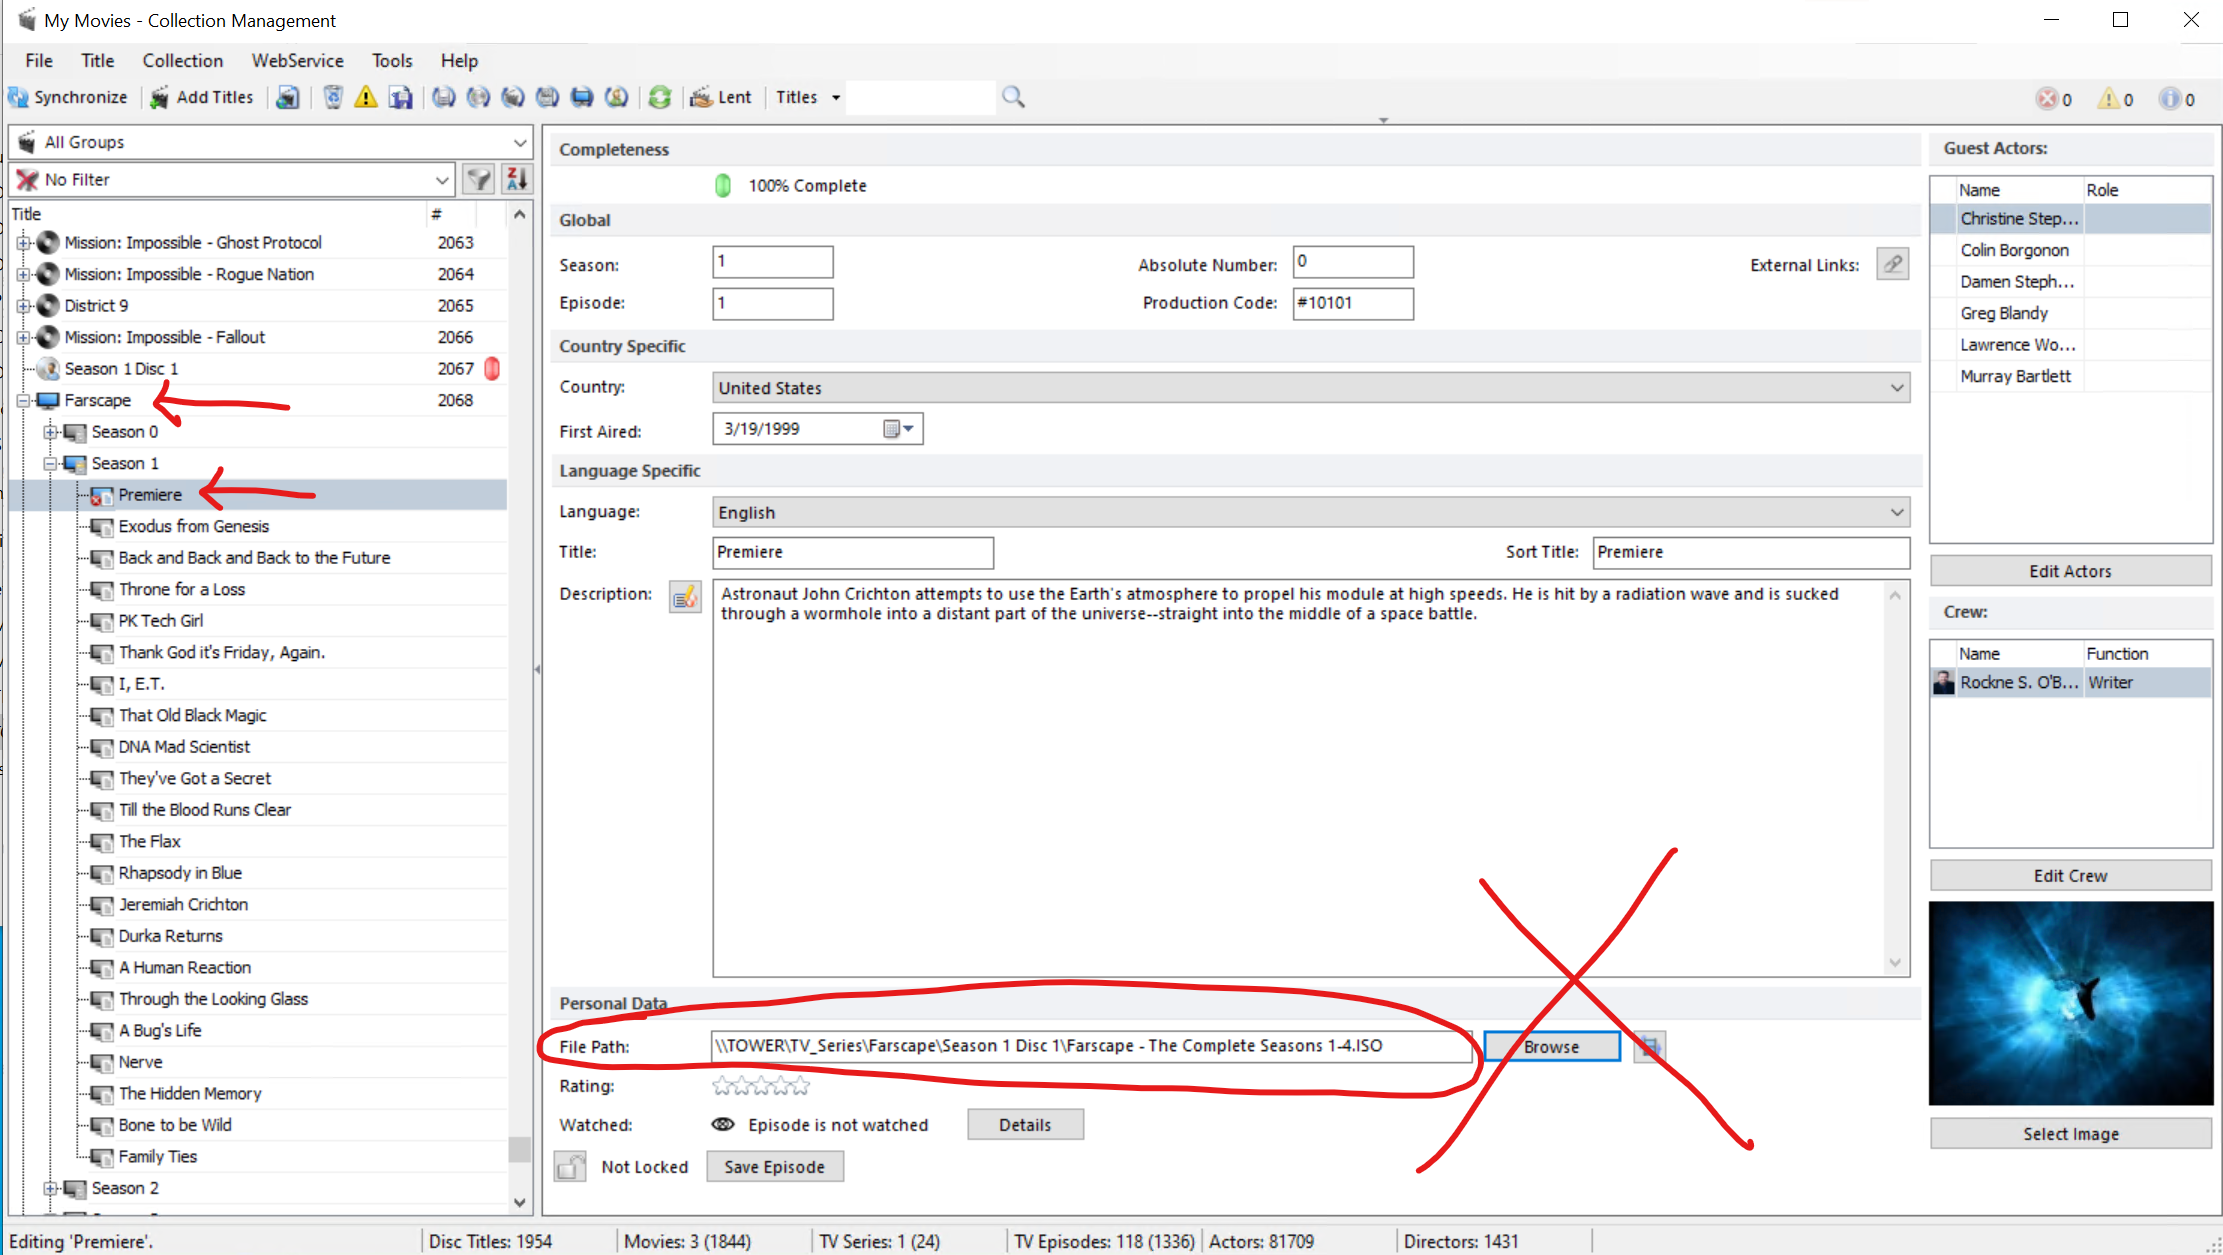Expand the Season 2 tree node
The width and height of the screenshot is (2223, 1255).
tap(50, 1188)
